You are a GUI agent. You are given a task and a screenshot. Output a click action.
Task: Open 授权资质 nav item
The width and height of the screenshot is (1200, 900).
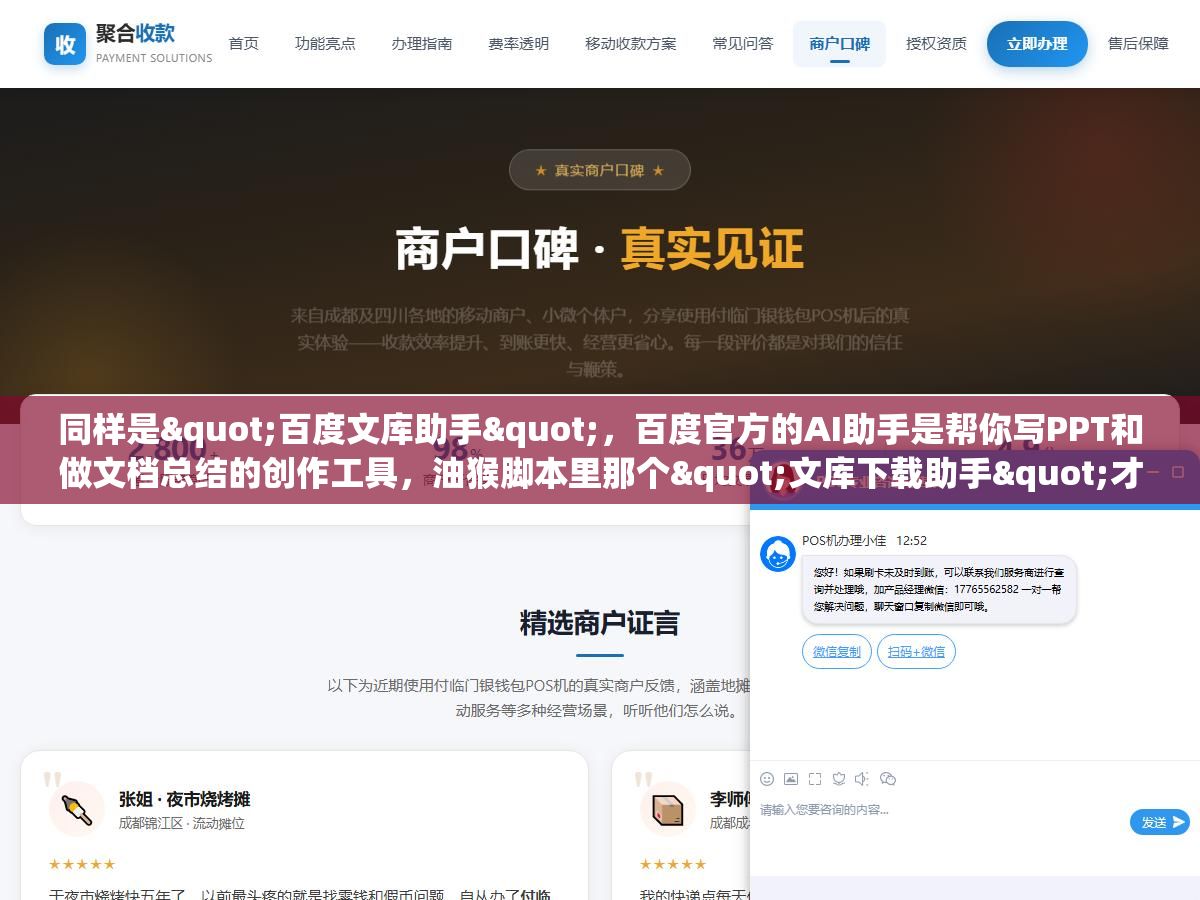coord(936,44)
